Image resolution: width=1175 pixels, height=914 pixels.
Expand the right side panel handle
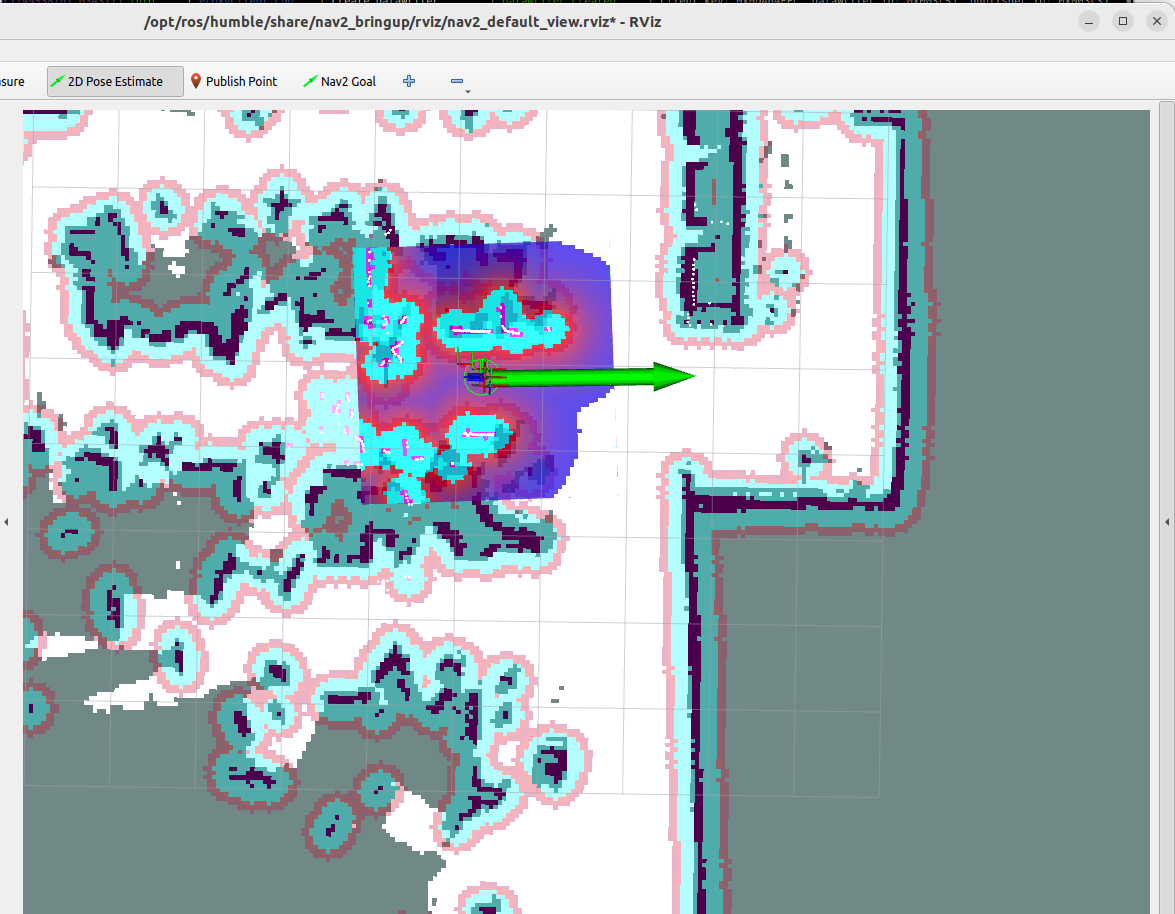tap(1168, 521)
